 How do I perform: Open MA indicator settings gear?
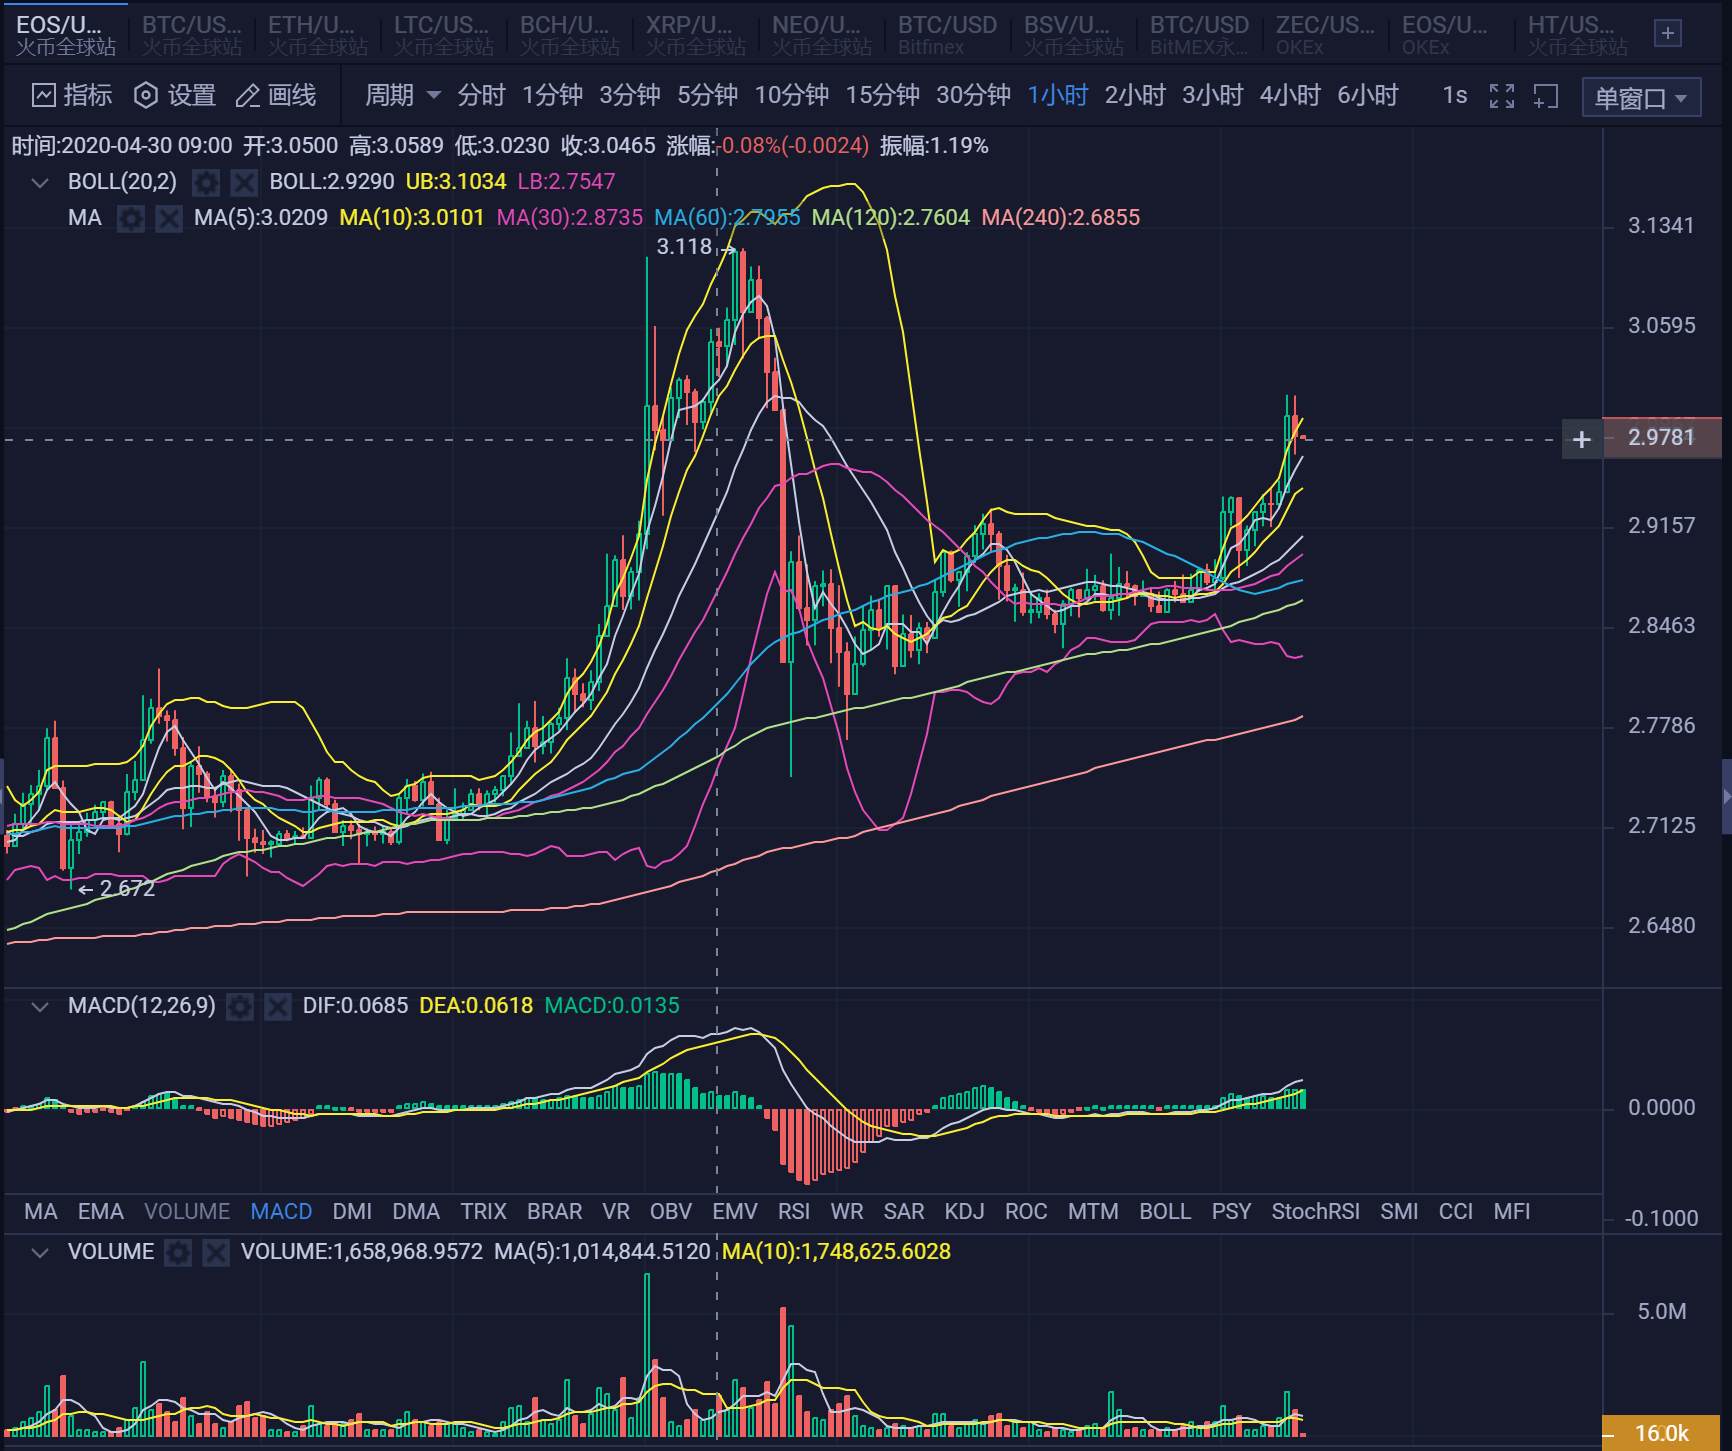pyautogui.click(x=131, y=218)
